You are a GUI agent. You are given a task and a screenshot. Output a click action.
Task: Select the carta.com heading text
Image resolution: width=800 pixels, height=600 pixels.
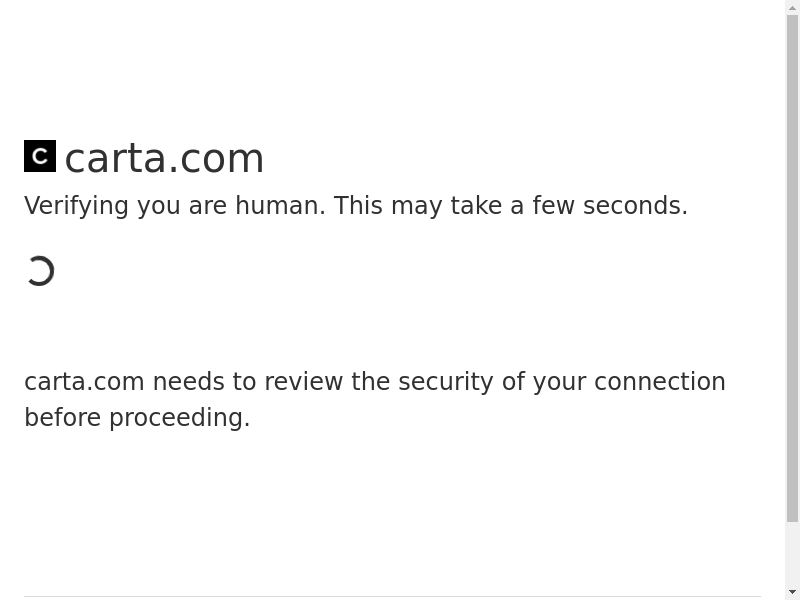[164, 158]
